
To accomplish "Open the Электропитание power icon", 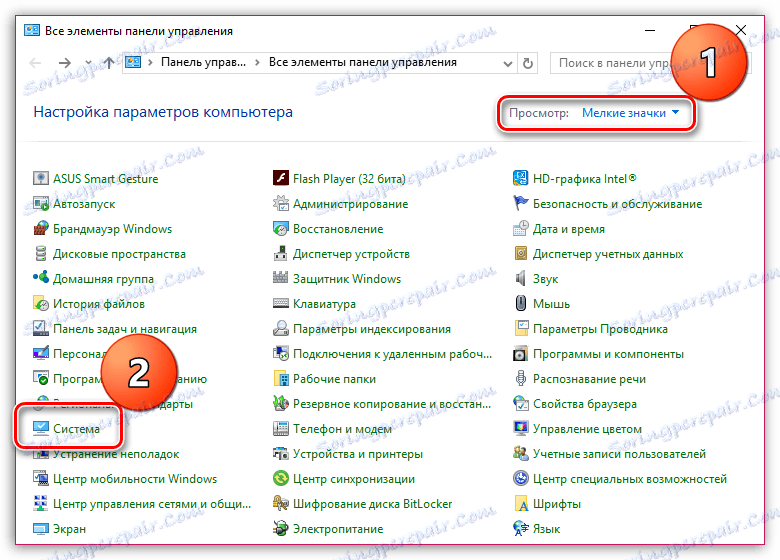I will tap(281, 529).
